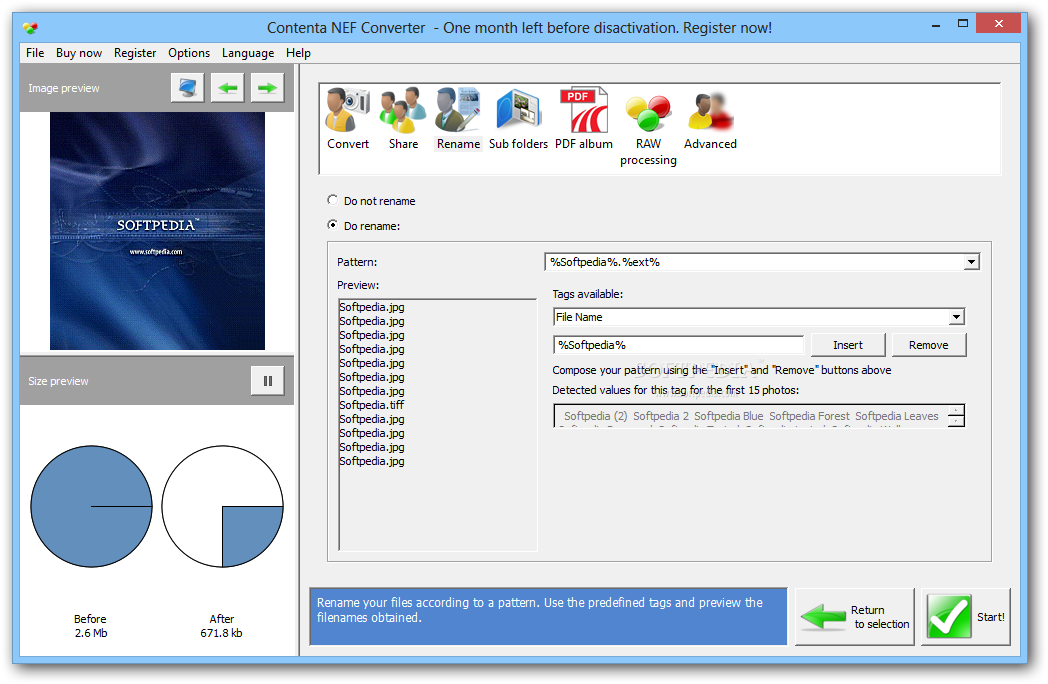Click detected value Softpedia Leaves
Screen dimensions: 1048x684
coord(897,416)
